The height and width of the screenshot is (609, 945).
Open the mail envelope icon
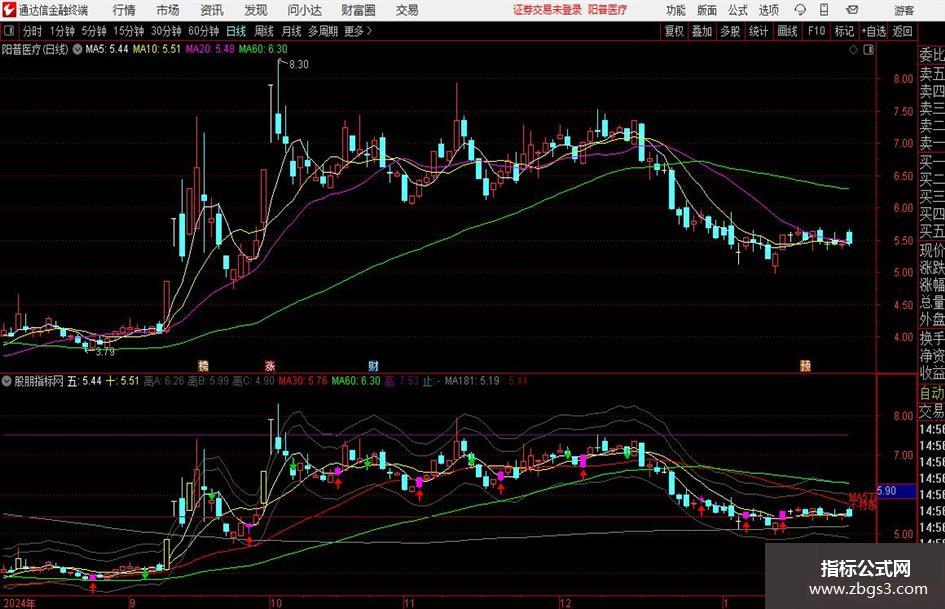pos(852,10)
